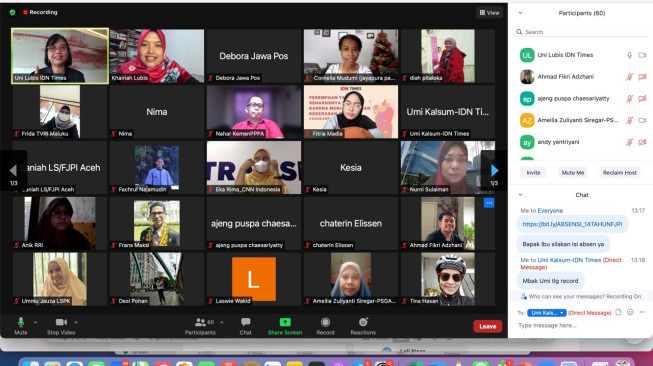
Task: Open the Umi Kals... recipient dropdown
Action: point(546,313)
